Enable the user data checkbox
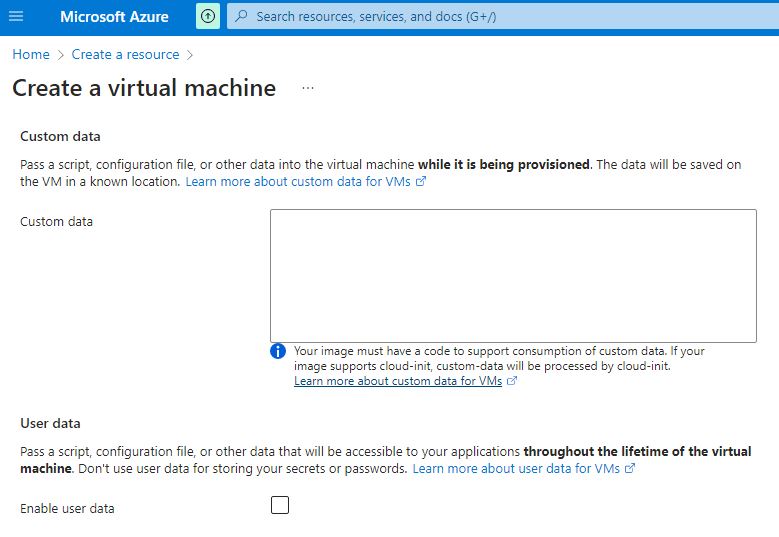This screenshot has width=779, height=537. tap(280, 505)
